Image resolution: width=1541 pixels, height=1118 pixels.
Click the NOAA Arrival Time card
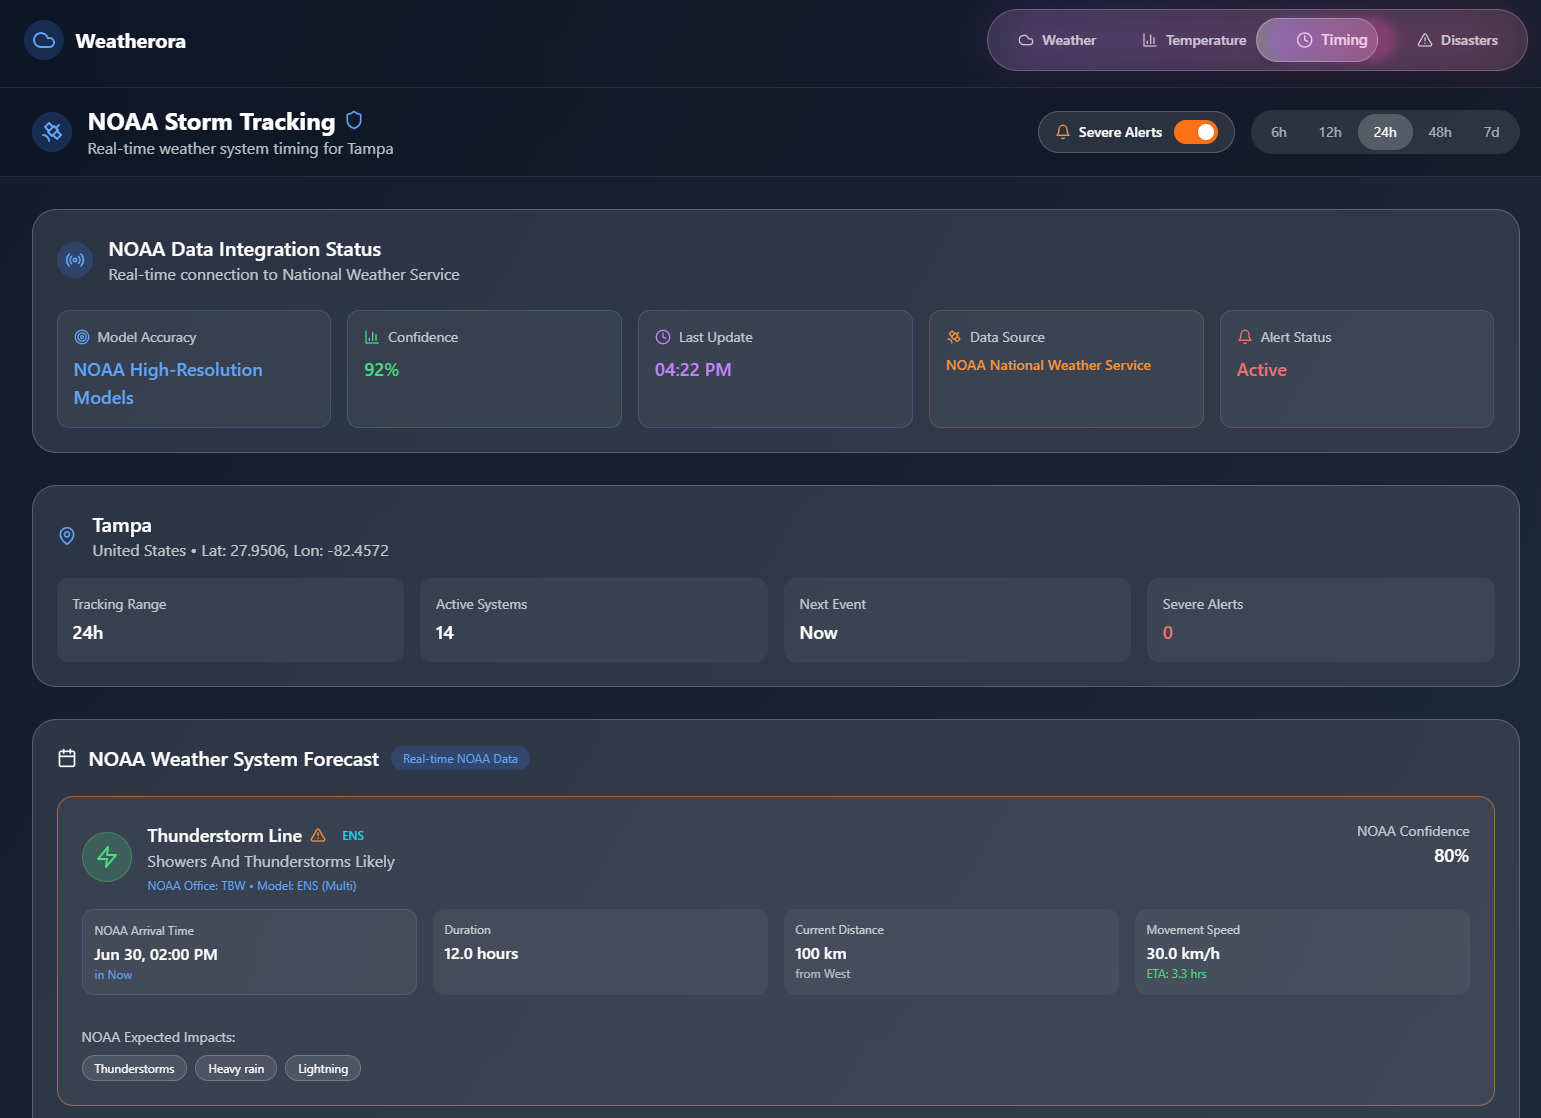click(249, 952)
